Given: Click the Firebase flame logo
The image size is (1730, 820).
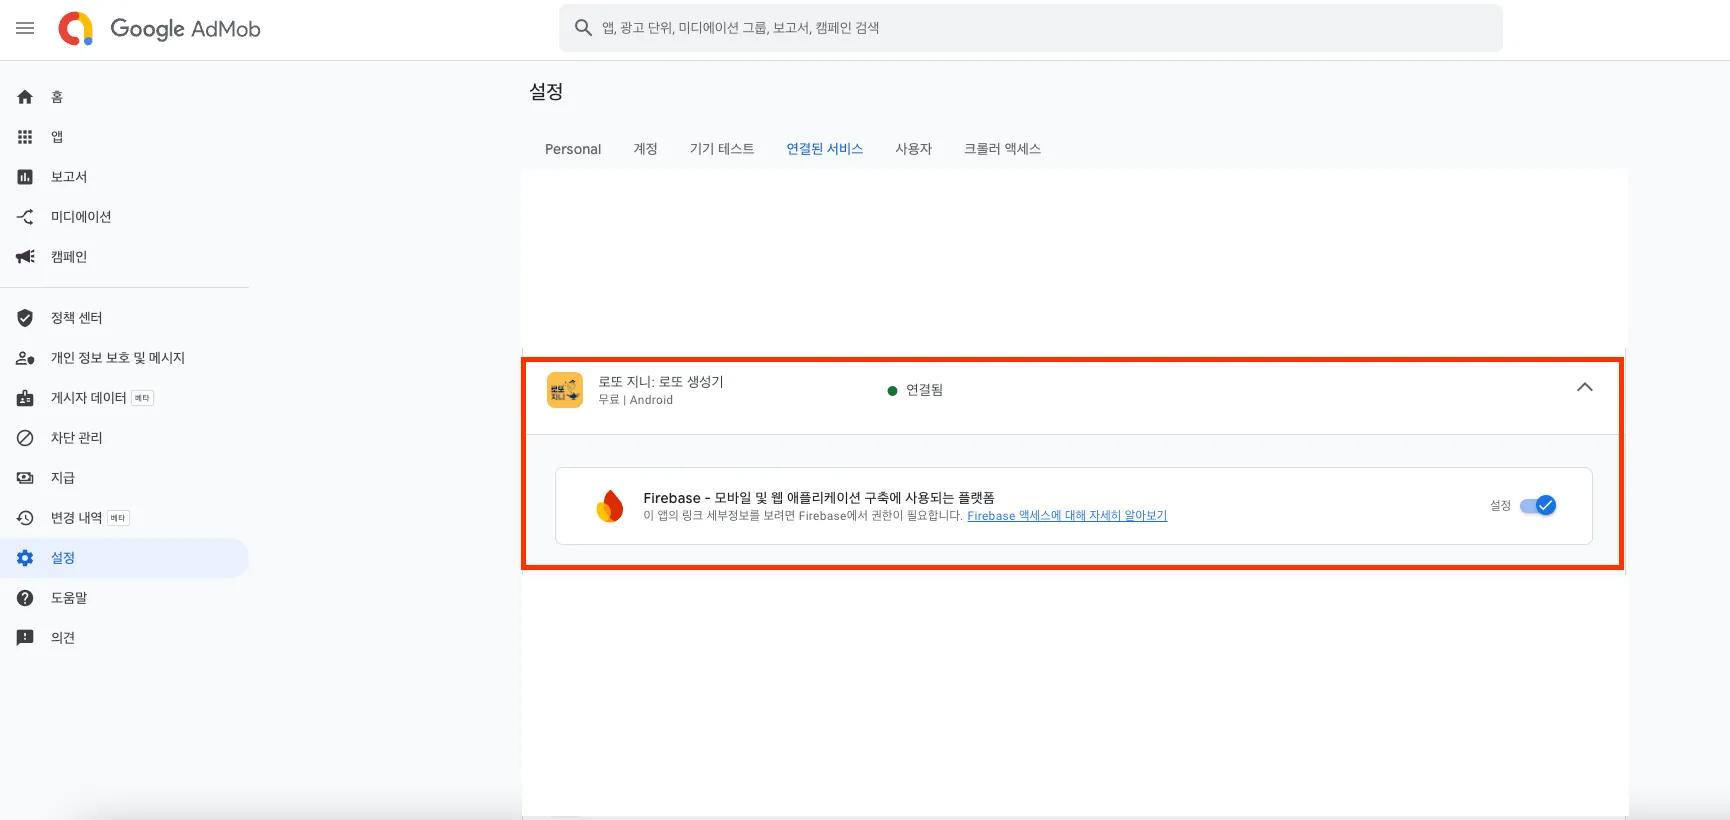Looking at the screenshot, I should pyautogui.click(x=610, y=506).
